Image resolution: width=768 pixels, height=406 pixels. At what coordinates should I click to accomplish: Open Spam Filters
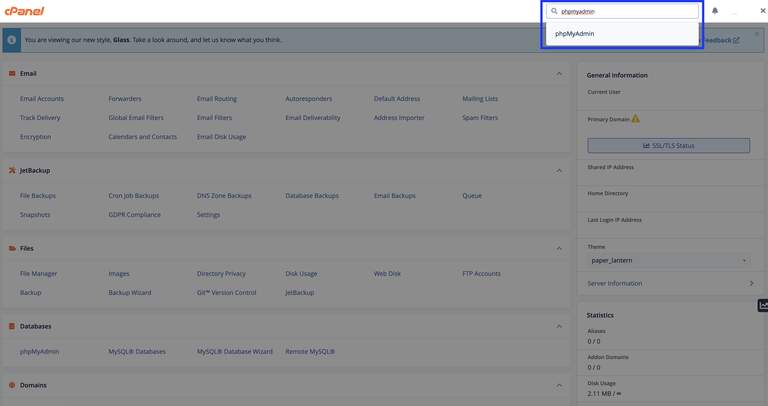coord(480,118)
